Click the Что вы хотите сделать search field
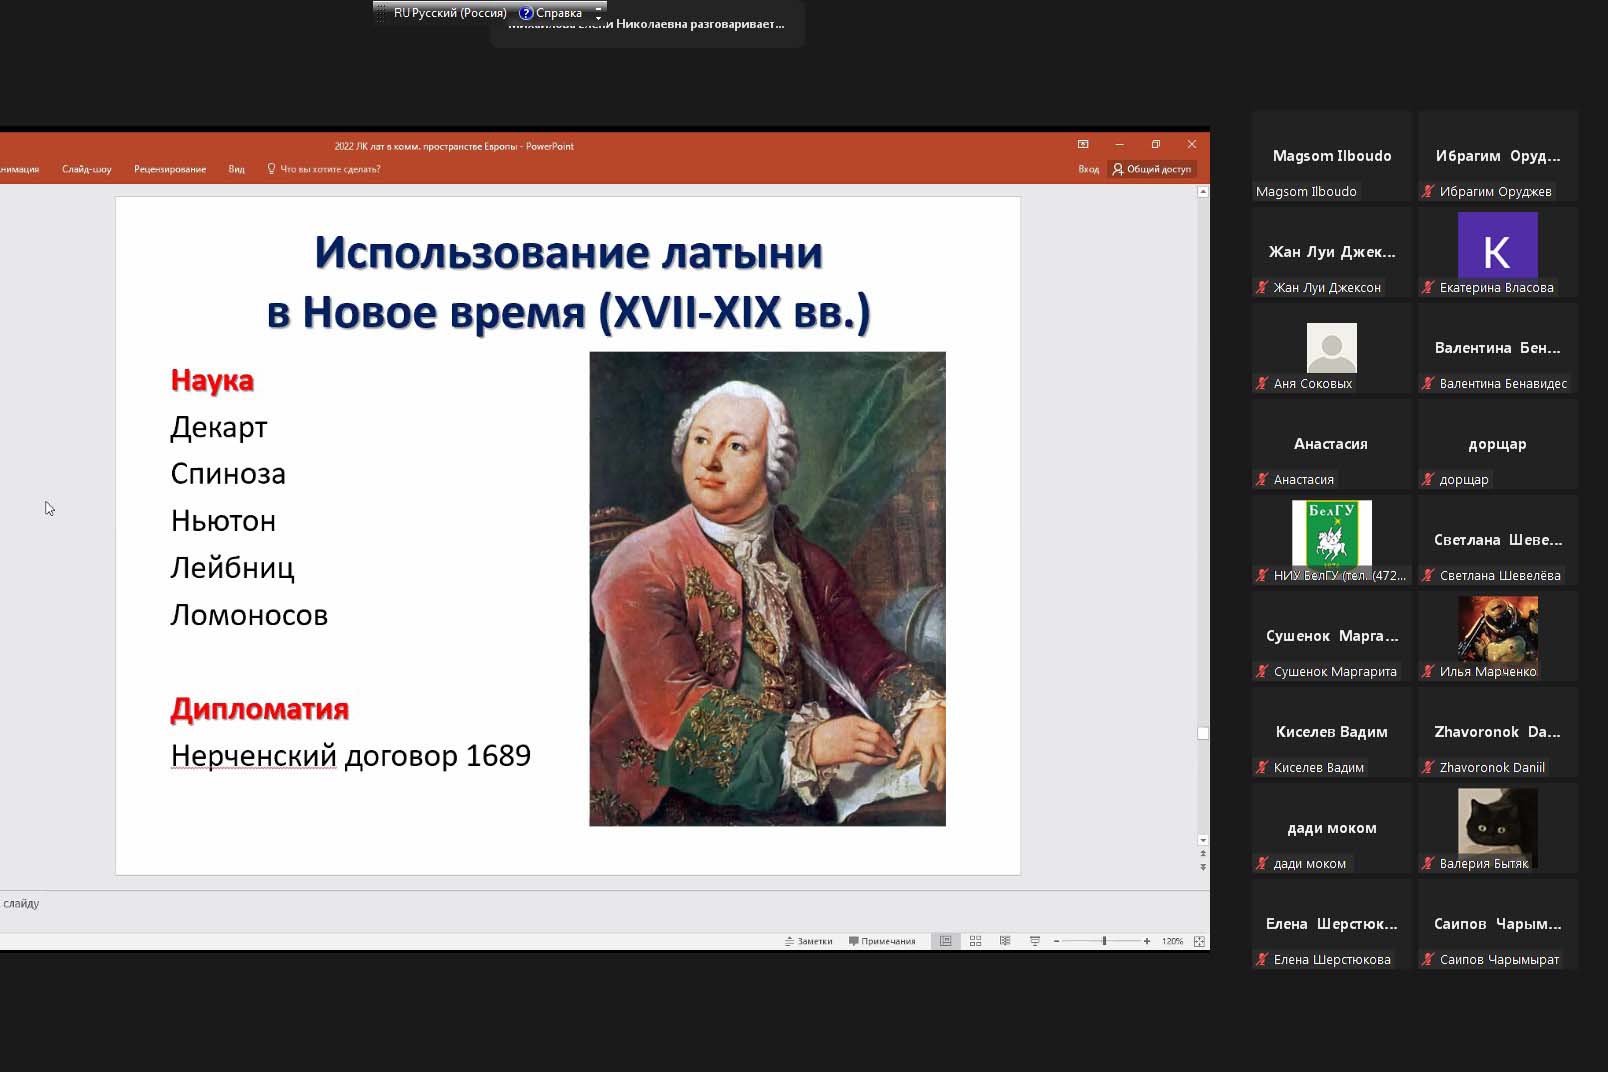1608x1072 pixels. click(329, 169)
